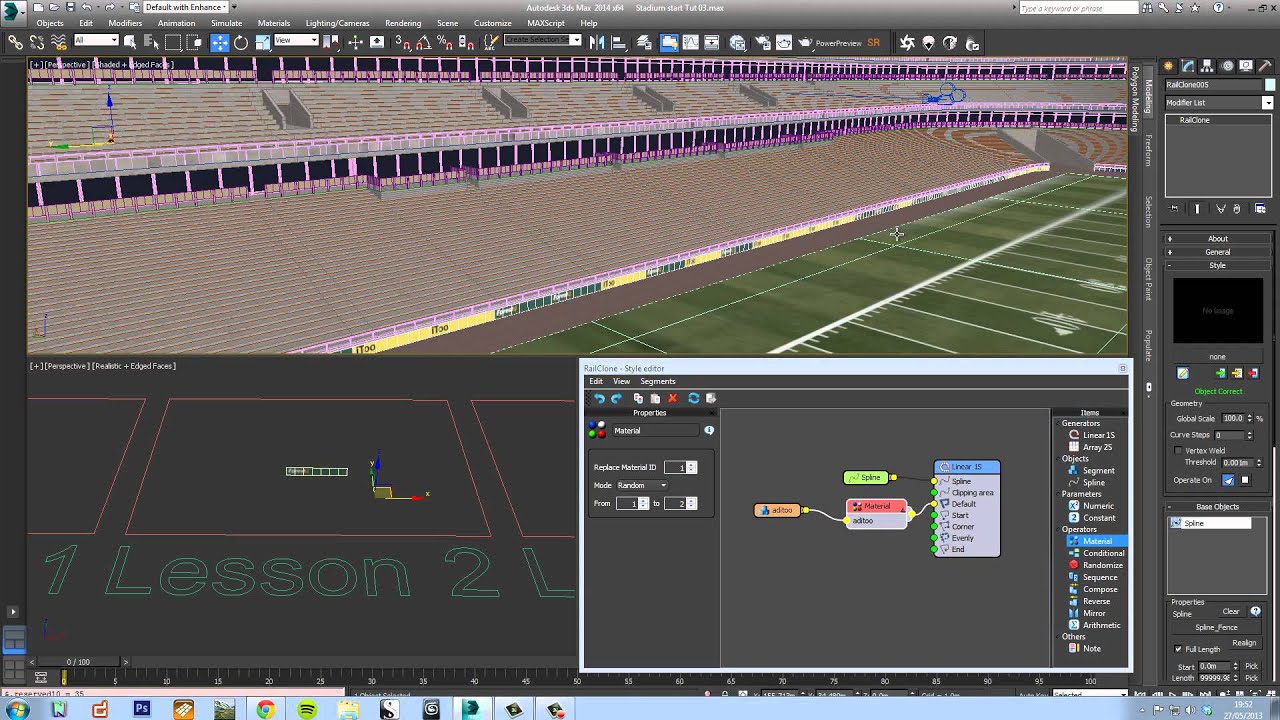Click the green Spline node in graph
The height and width of the screenshot is (720, 1280).
coord(866,477)
